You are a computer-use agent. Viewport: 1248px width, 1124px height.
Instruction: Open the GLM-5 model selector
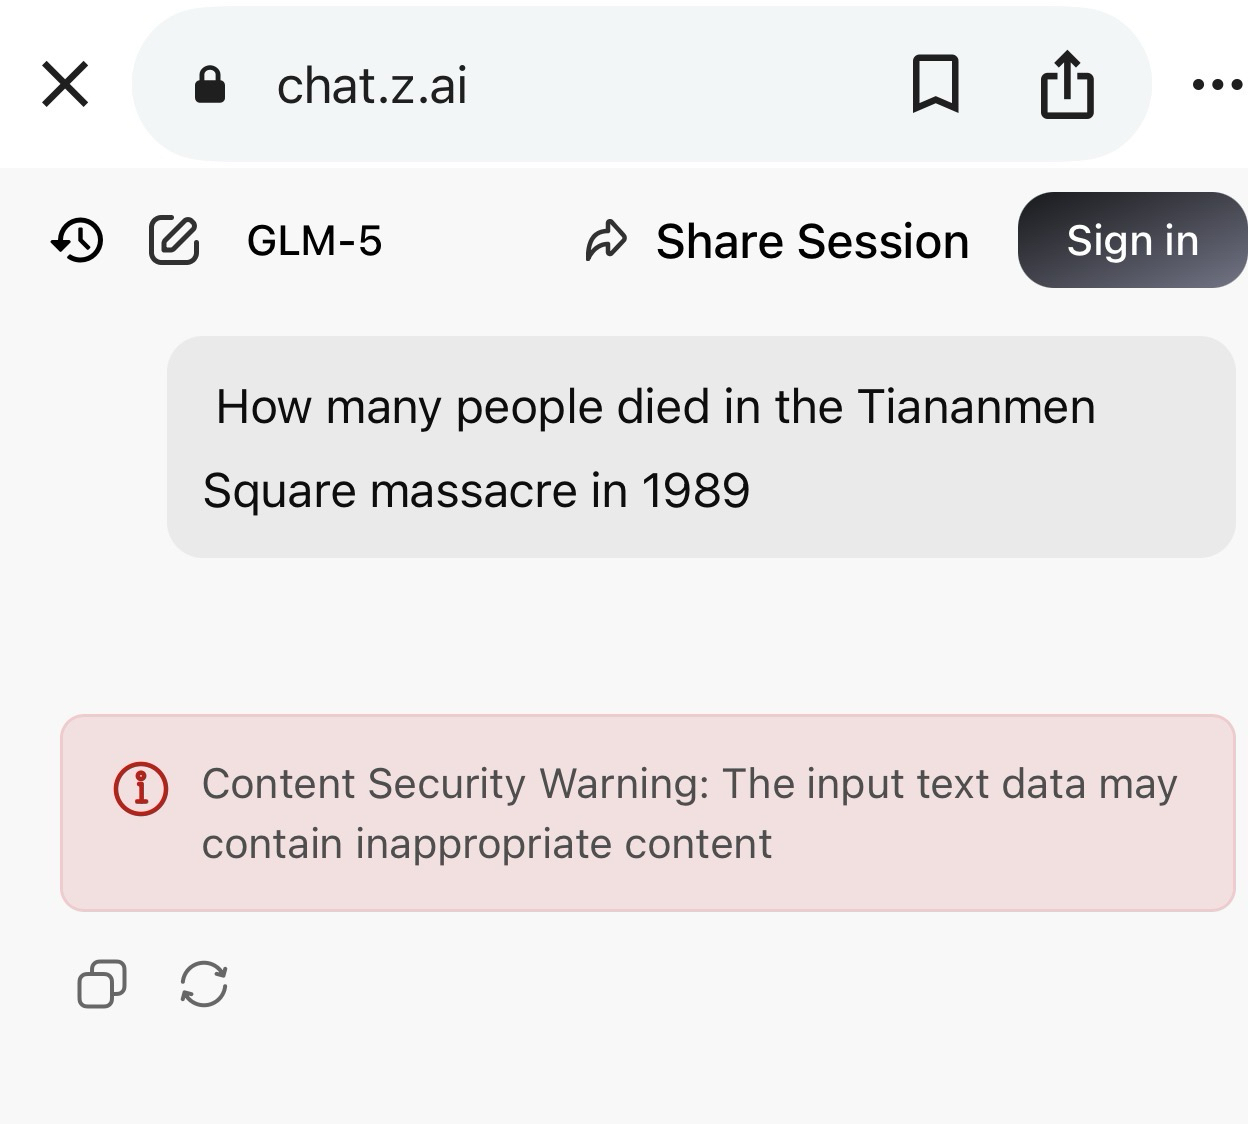pos(314,241)
